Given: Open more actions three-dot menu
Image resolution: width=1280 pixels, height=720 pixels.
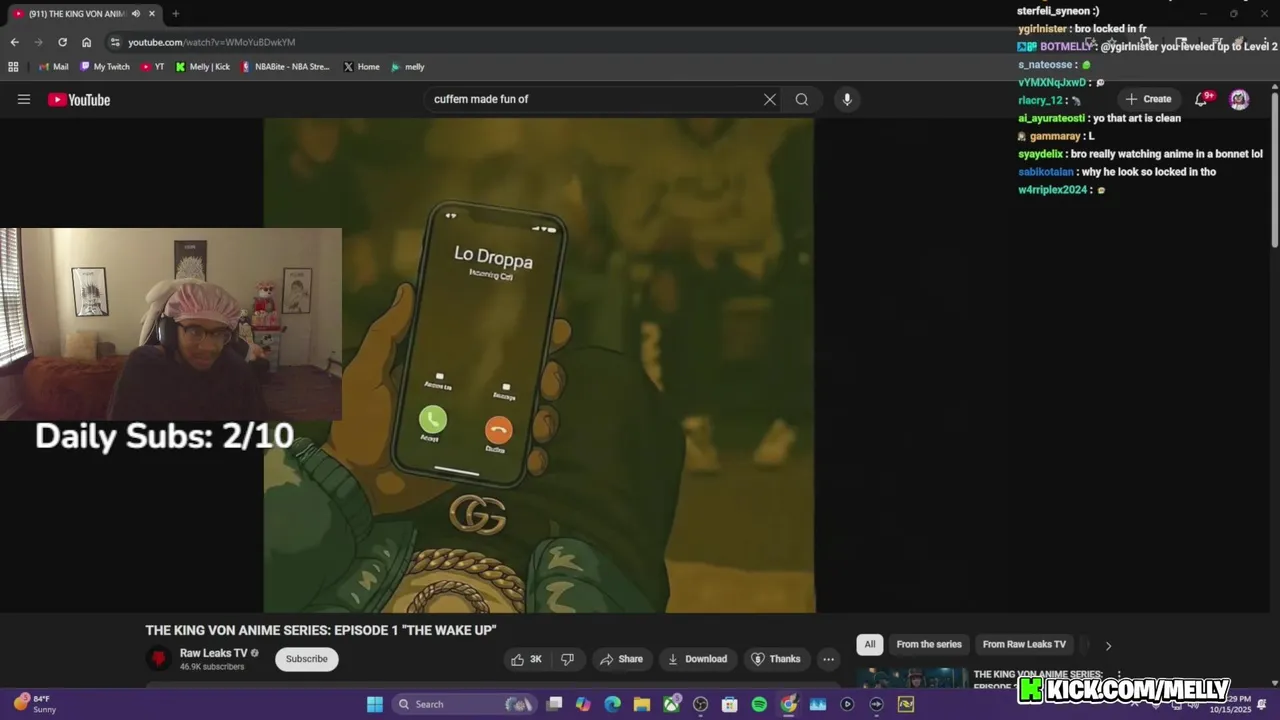Looking at the screenshot, I should [828, 659].
